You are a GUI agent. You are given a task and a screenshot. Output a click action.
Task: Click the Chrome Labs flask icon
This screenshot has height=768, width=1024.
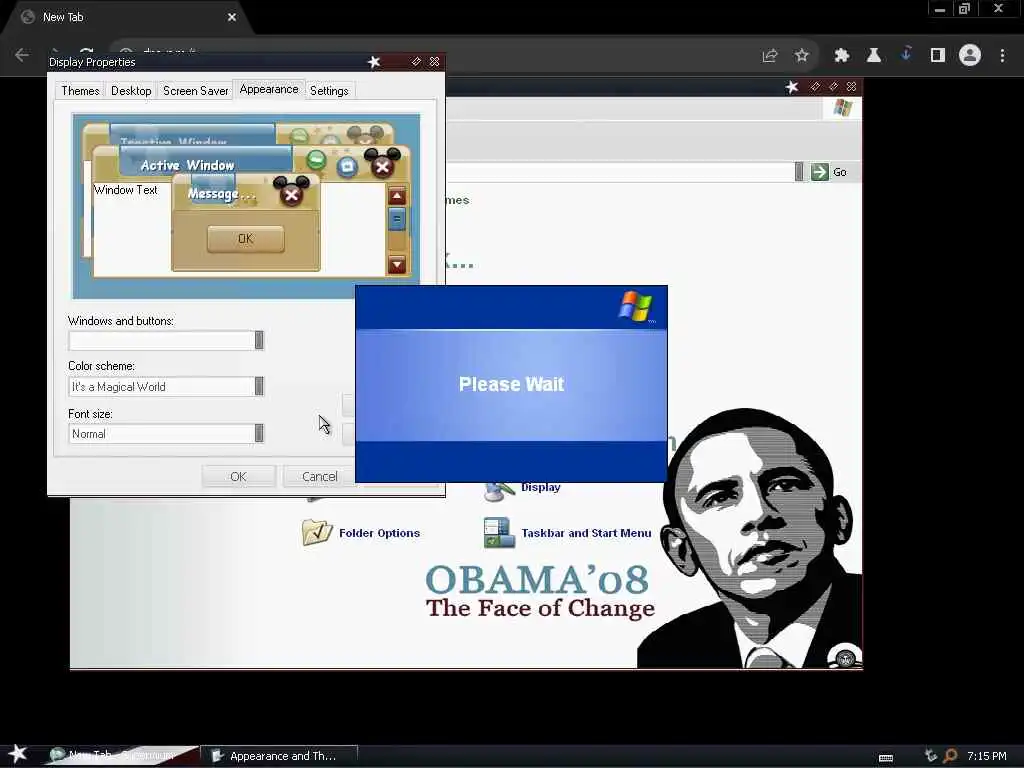[874, 56]
